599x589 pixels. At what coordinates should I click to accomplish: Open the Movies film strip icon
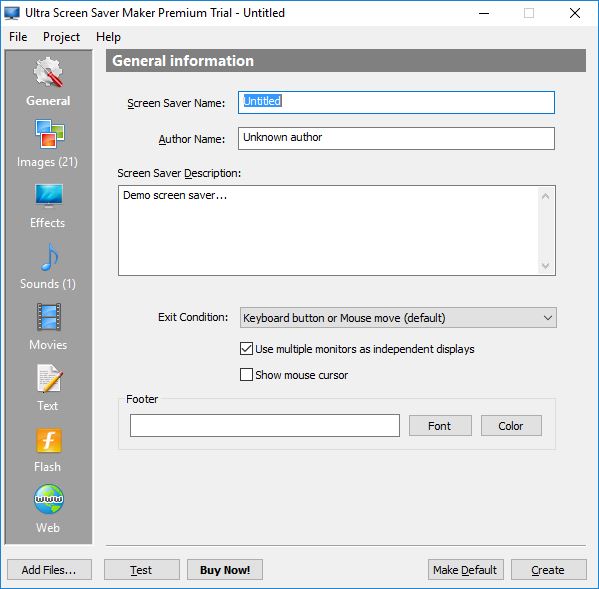pos(49,317)
